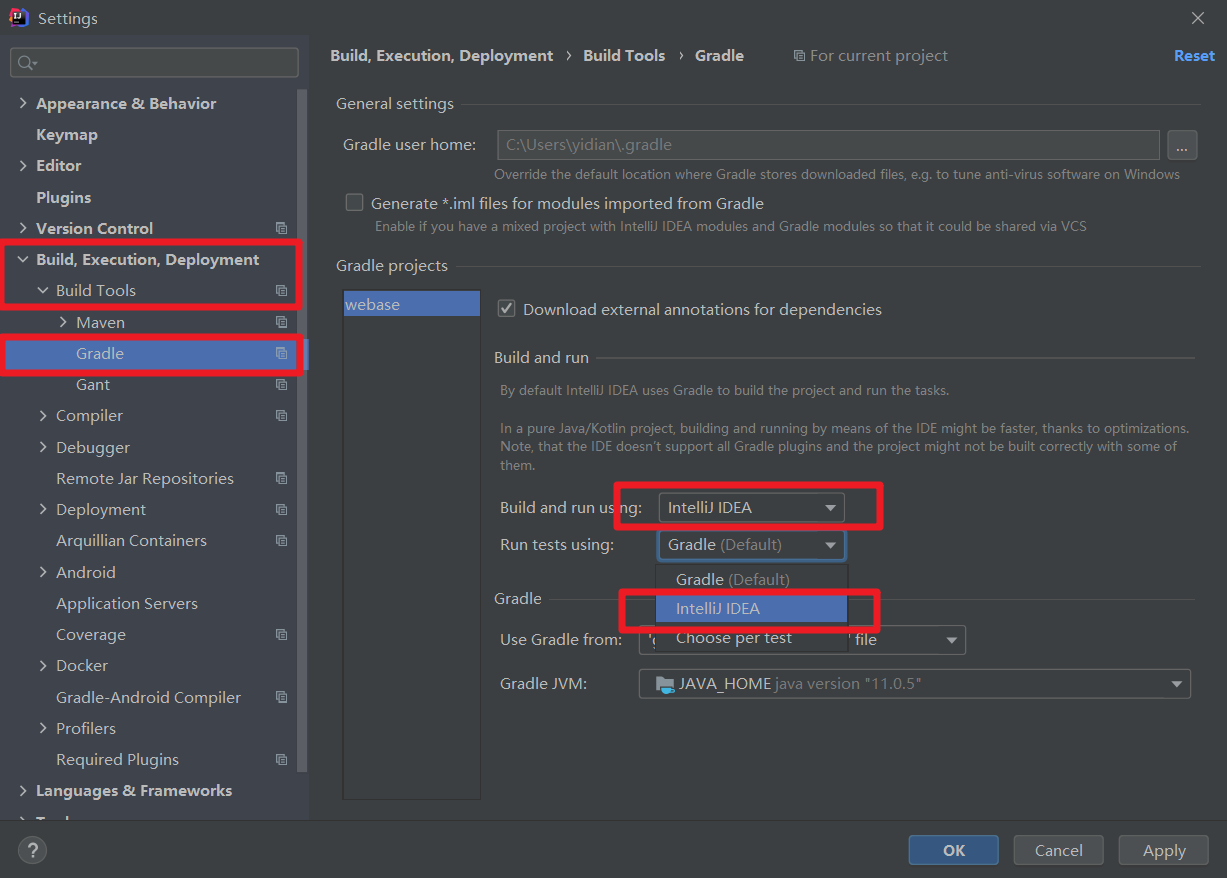Image resolution: width=1227 pixels, height=878 pixels.
Task: Click the Reset link
Action: (x=1194, y=55)
